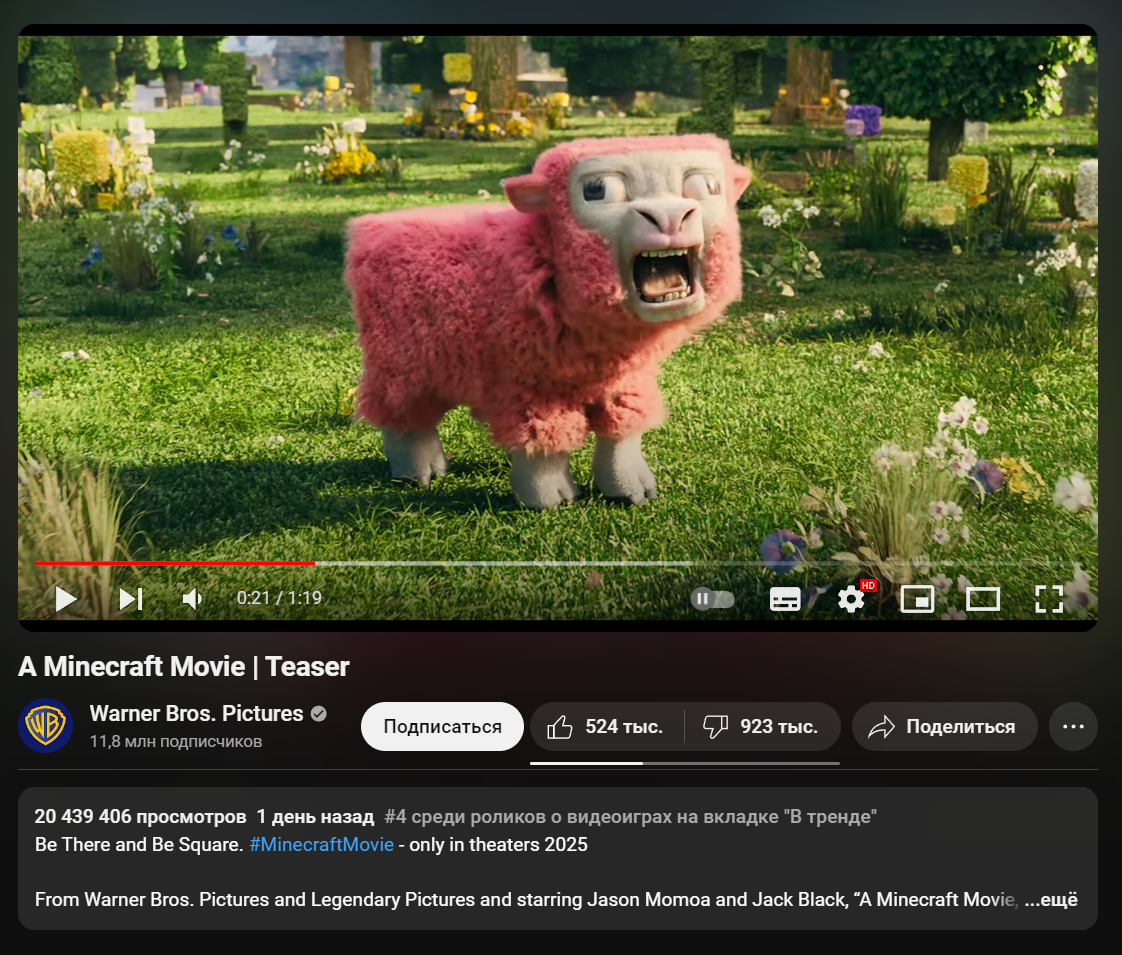Enter fullscreen mode
This screenshot has height=955, width=1122.
1049,599
